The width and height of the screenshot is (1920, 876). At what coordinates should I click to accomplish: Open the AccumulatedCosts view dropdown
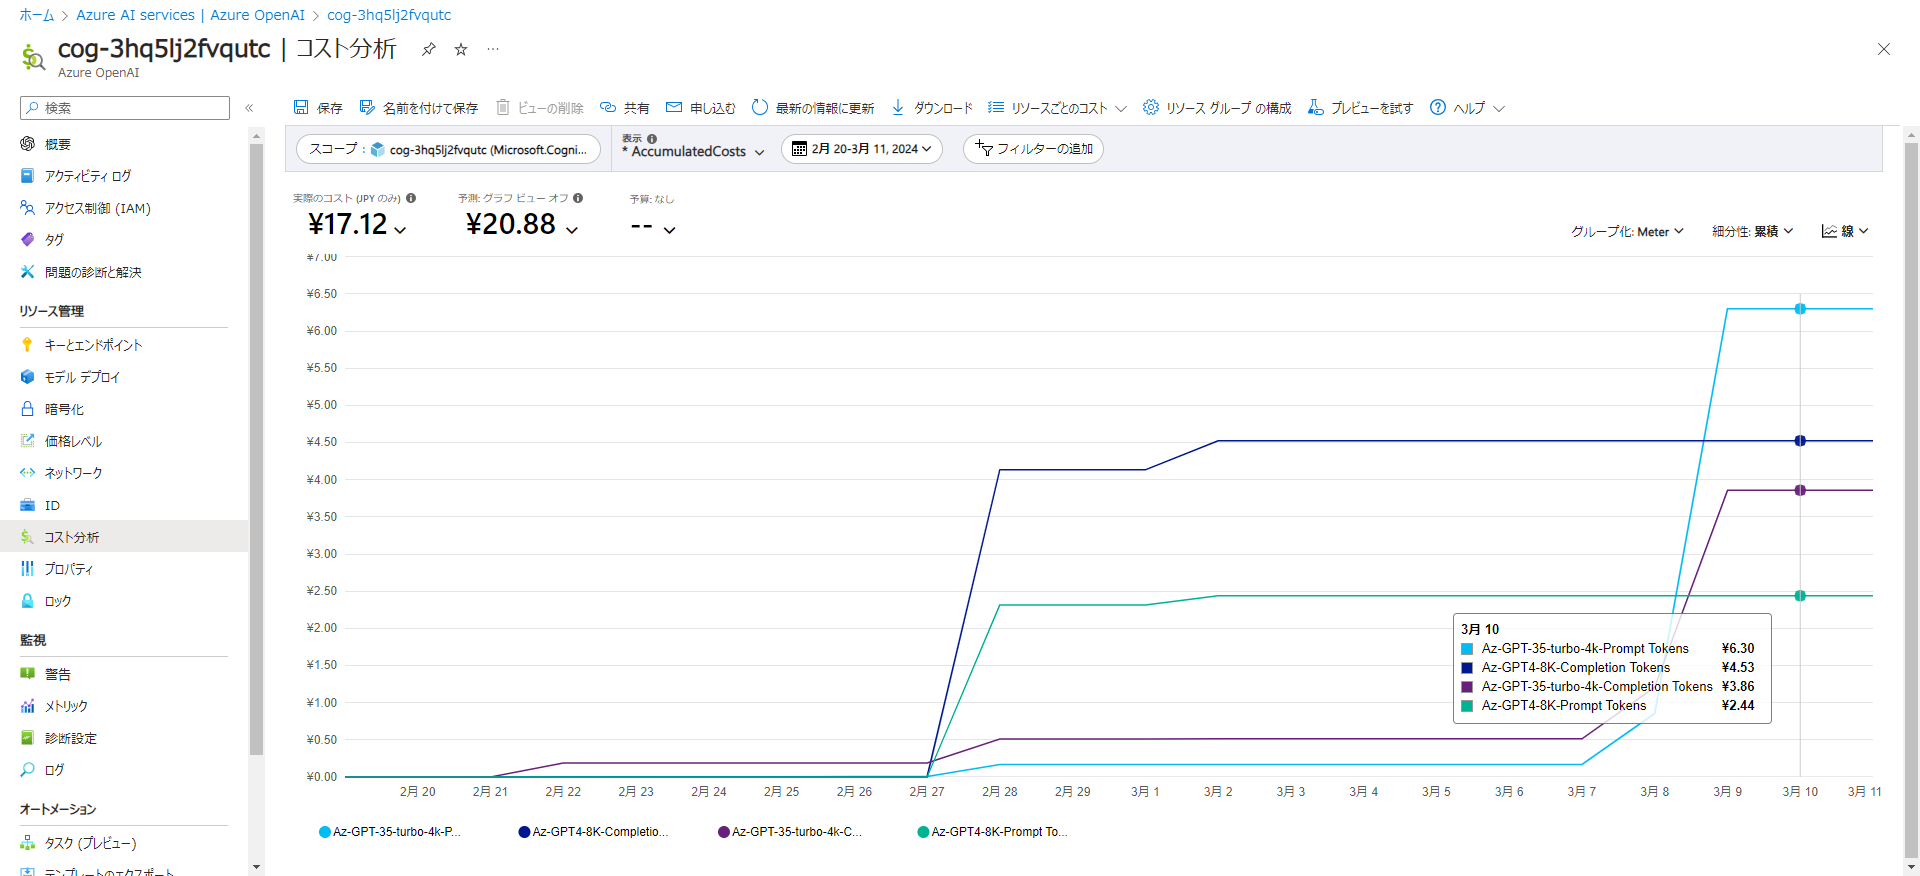pos(693,151)
